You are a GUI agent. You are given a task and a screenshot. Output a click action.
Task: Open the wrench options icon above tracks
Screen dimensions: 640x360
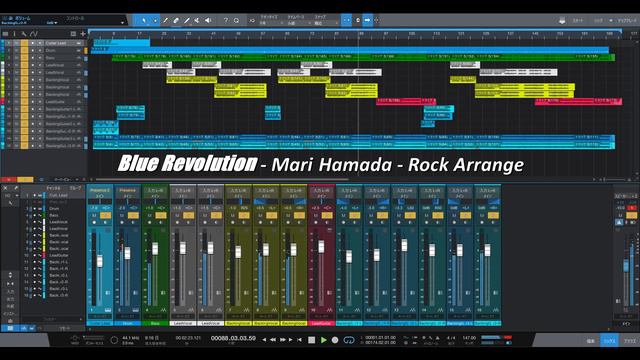click(x=24, y=34)
